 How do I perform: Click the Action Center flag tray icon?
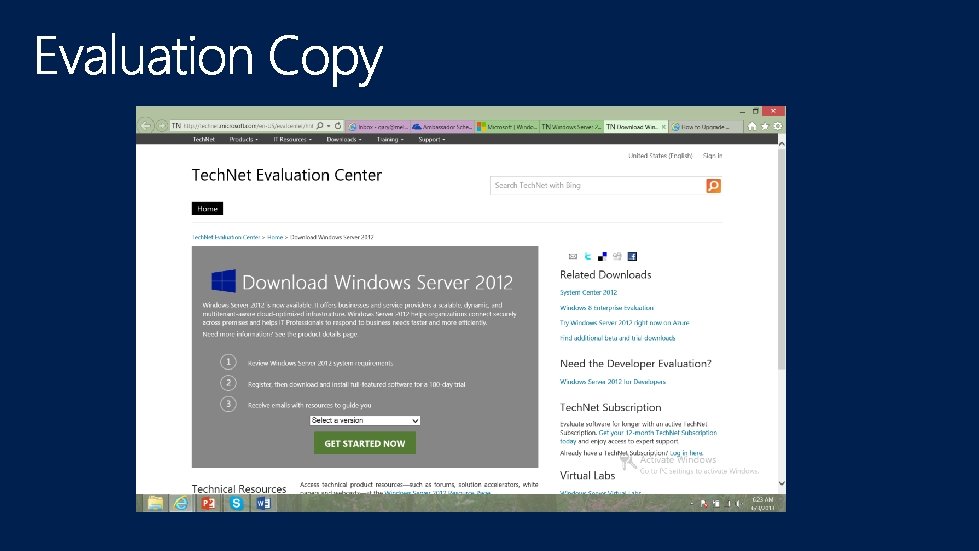point(704,504)
